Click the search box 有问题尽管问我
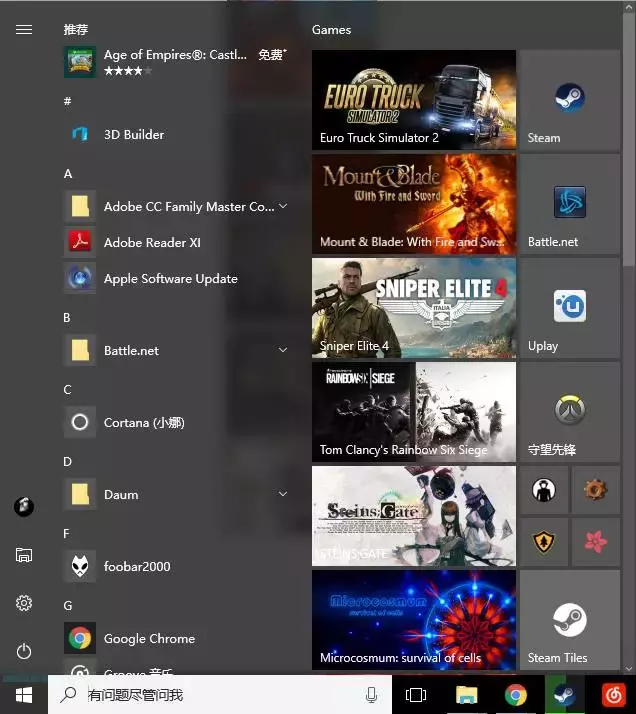The height and width of the screenshot is (714, 636). tap(219, 695)
